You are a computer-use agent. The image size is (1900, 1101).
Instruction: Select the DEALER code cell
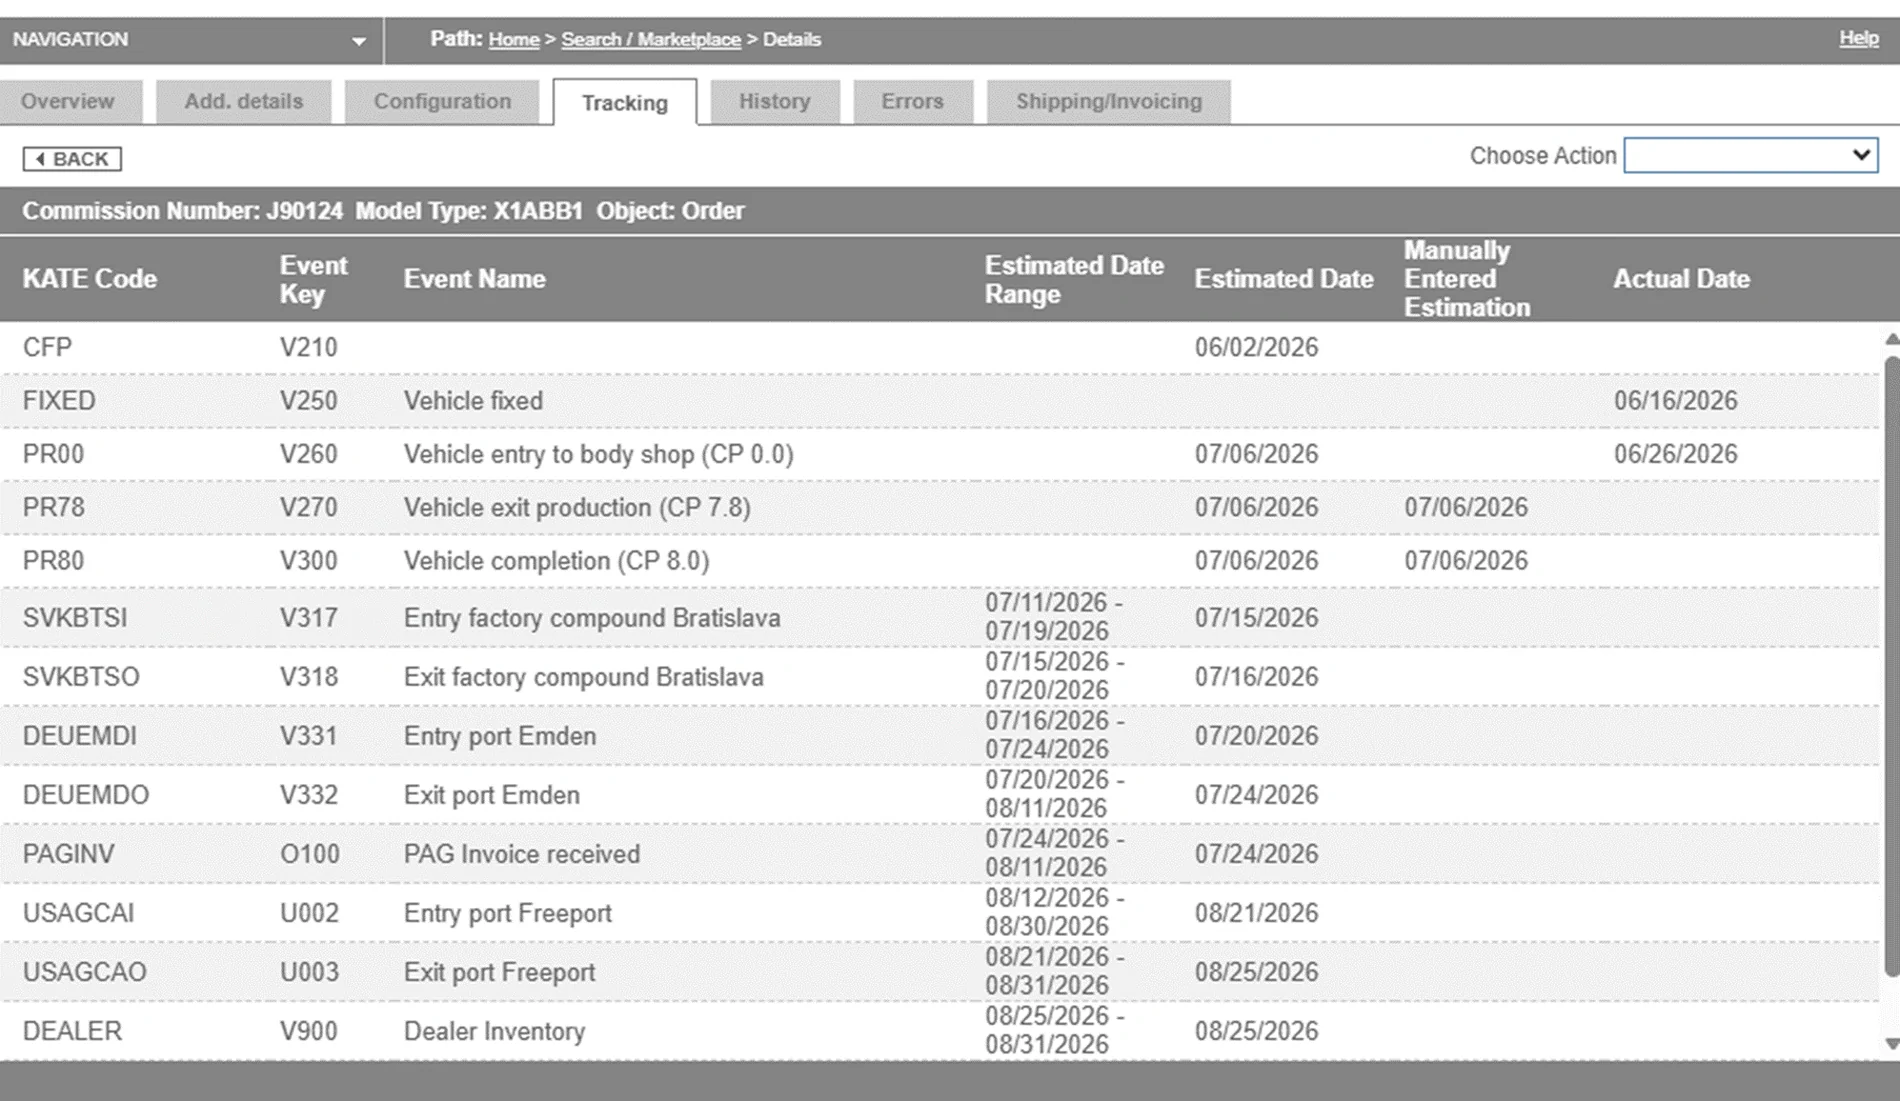click(72, 1031)
